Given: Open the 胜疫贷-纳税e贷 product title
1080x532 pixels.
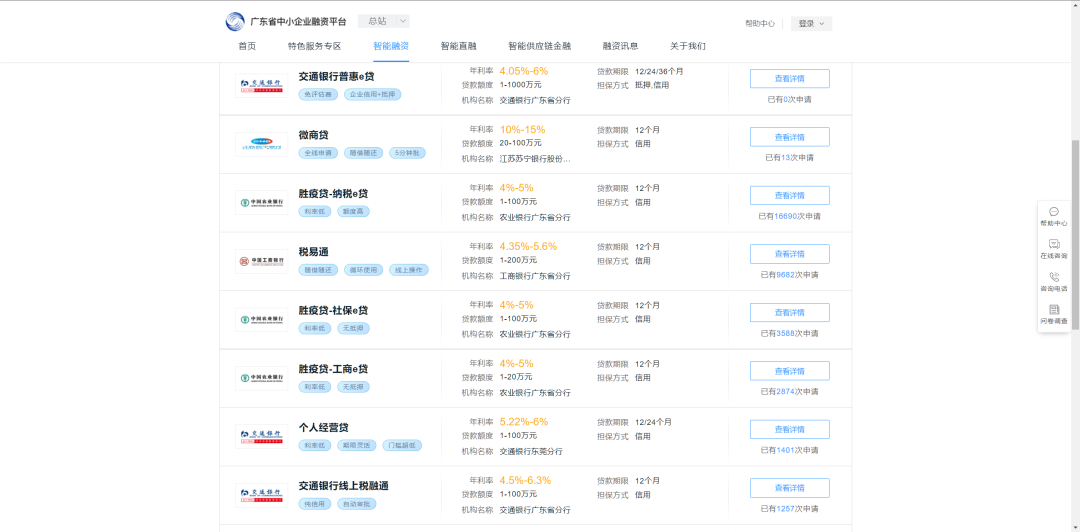Looking at the screenshot, I should click(x=333, y=194).
